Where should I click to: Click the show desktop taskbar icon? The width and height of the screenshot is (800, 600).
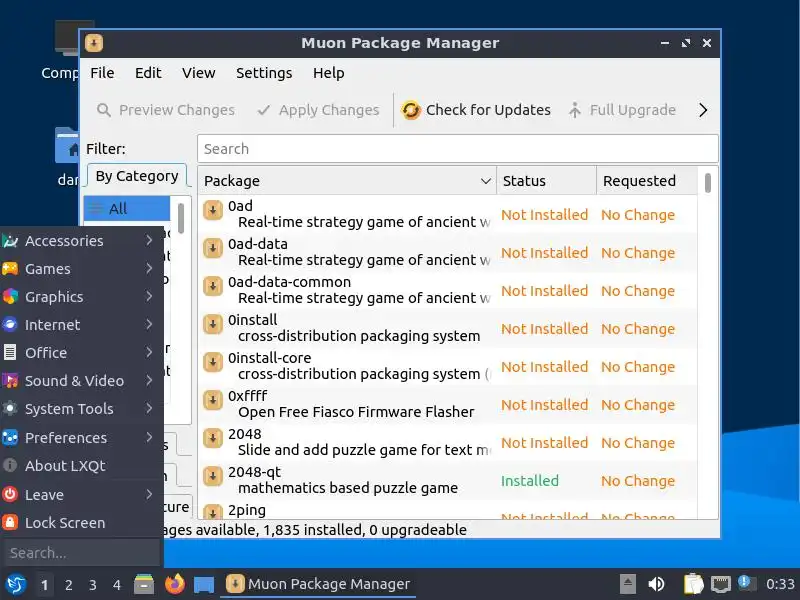point(204,585)
